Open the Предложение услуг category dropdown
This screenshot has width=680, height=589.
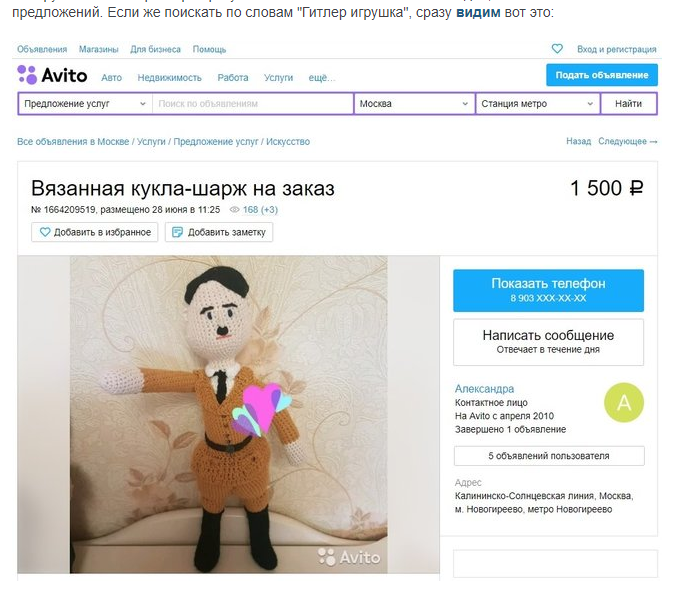(85, 104)
